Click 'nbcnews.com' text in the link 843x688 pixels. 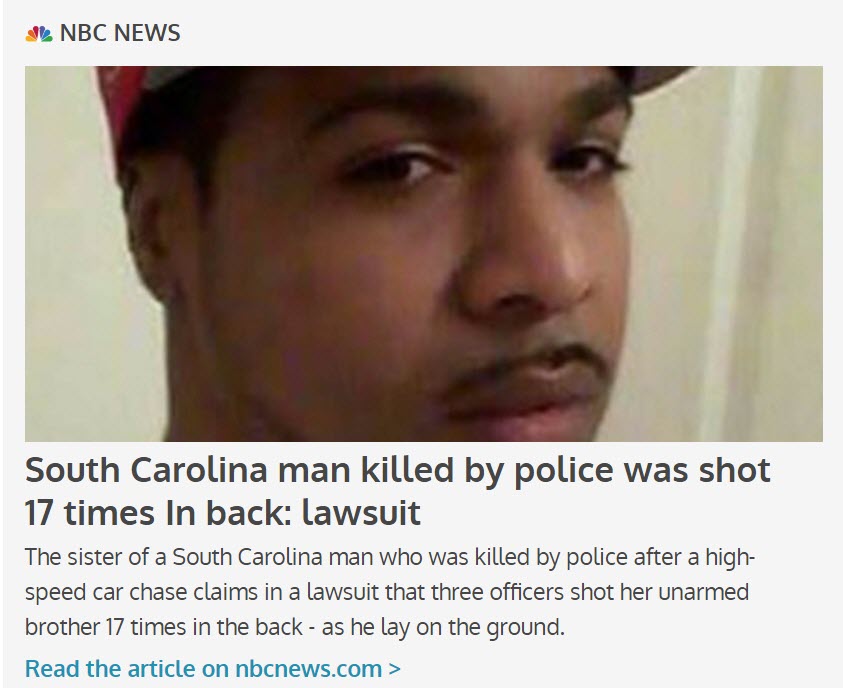click(x=309, y=669)
